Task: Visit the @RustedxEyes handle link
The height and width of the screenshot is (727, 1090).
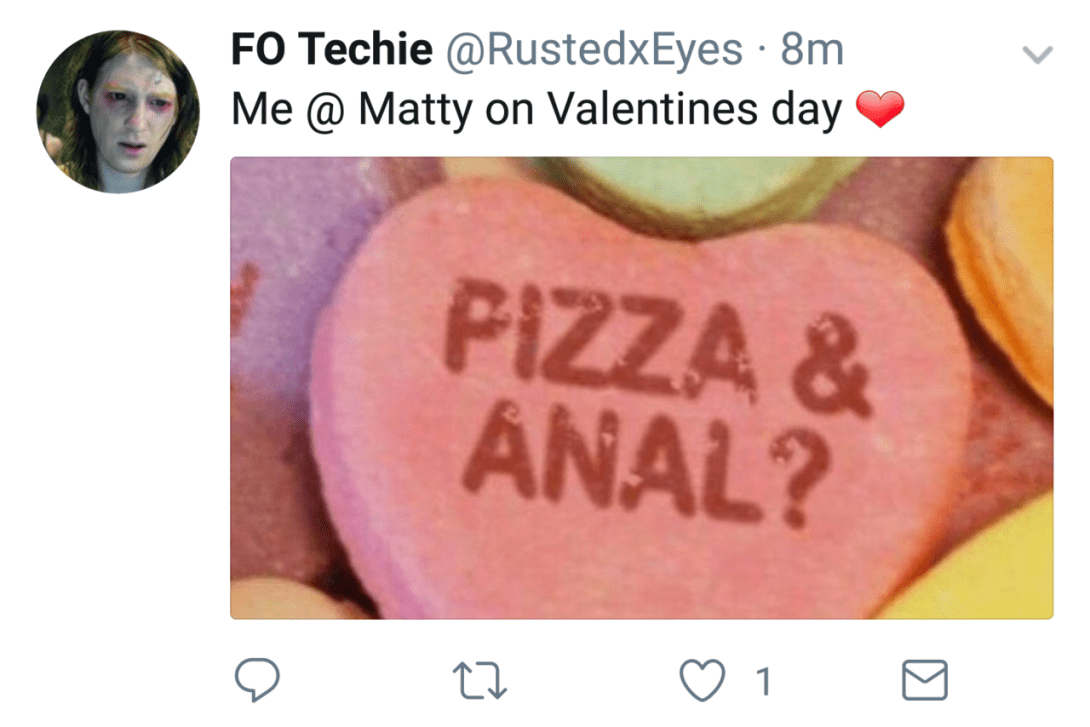Action: click(594, 50)
